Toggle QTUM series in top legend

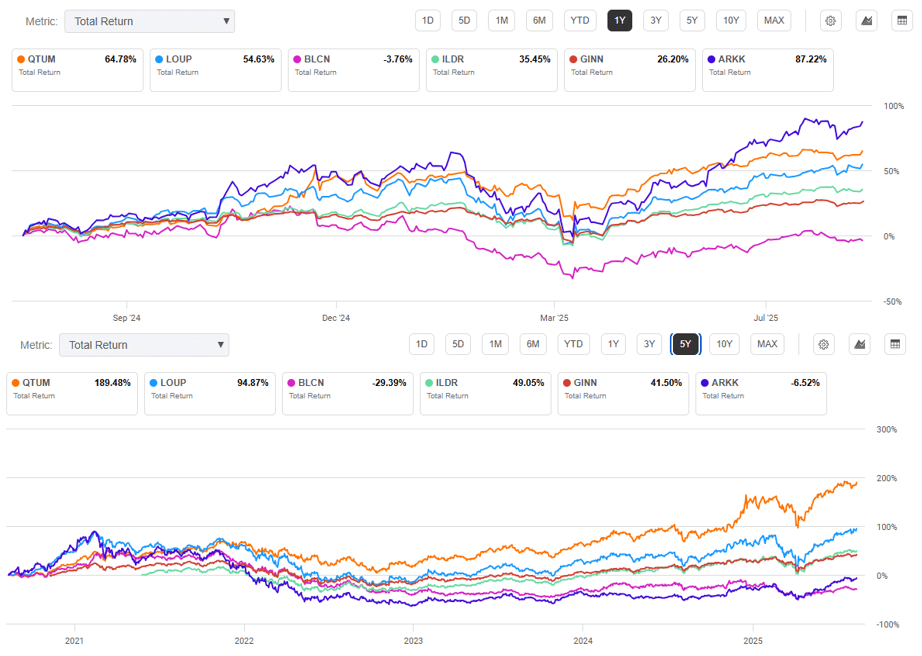coord(78,70)
